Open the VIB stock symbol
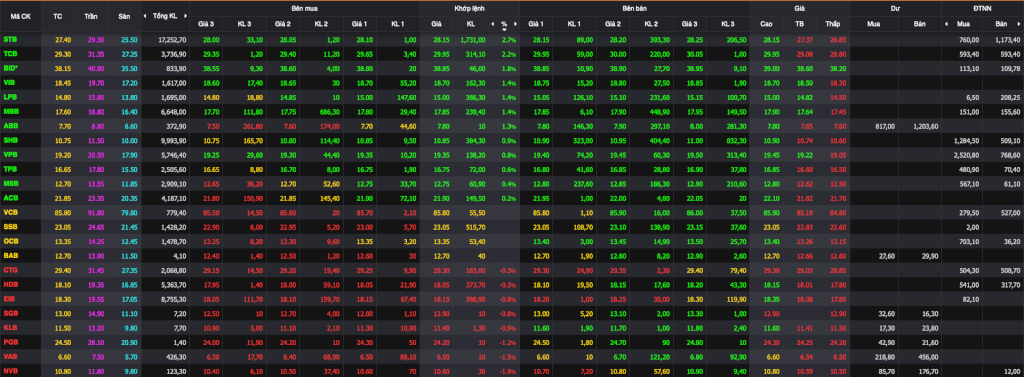This screenshot has height=377, width=1024. (9, 82)
